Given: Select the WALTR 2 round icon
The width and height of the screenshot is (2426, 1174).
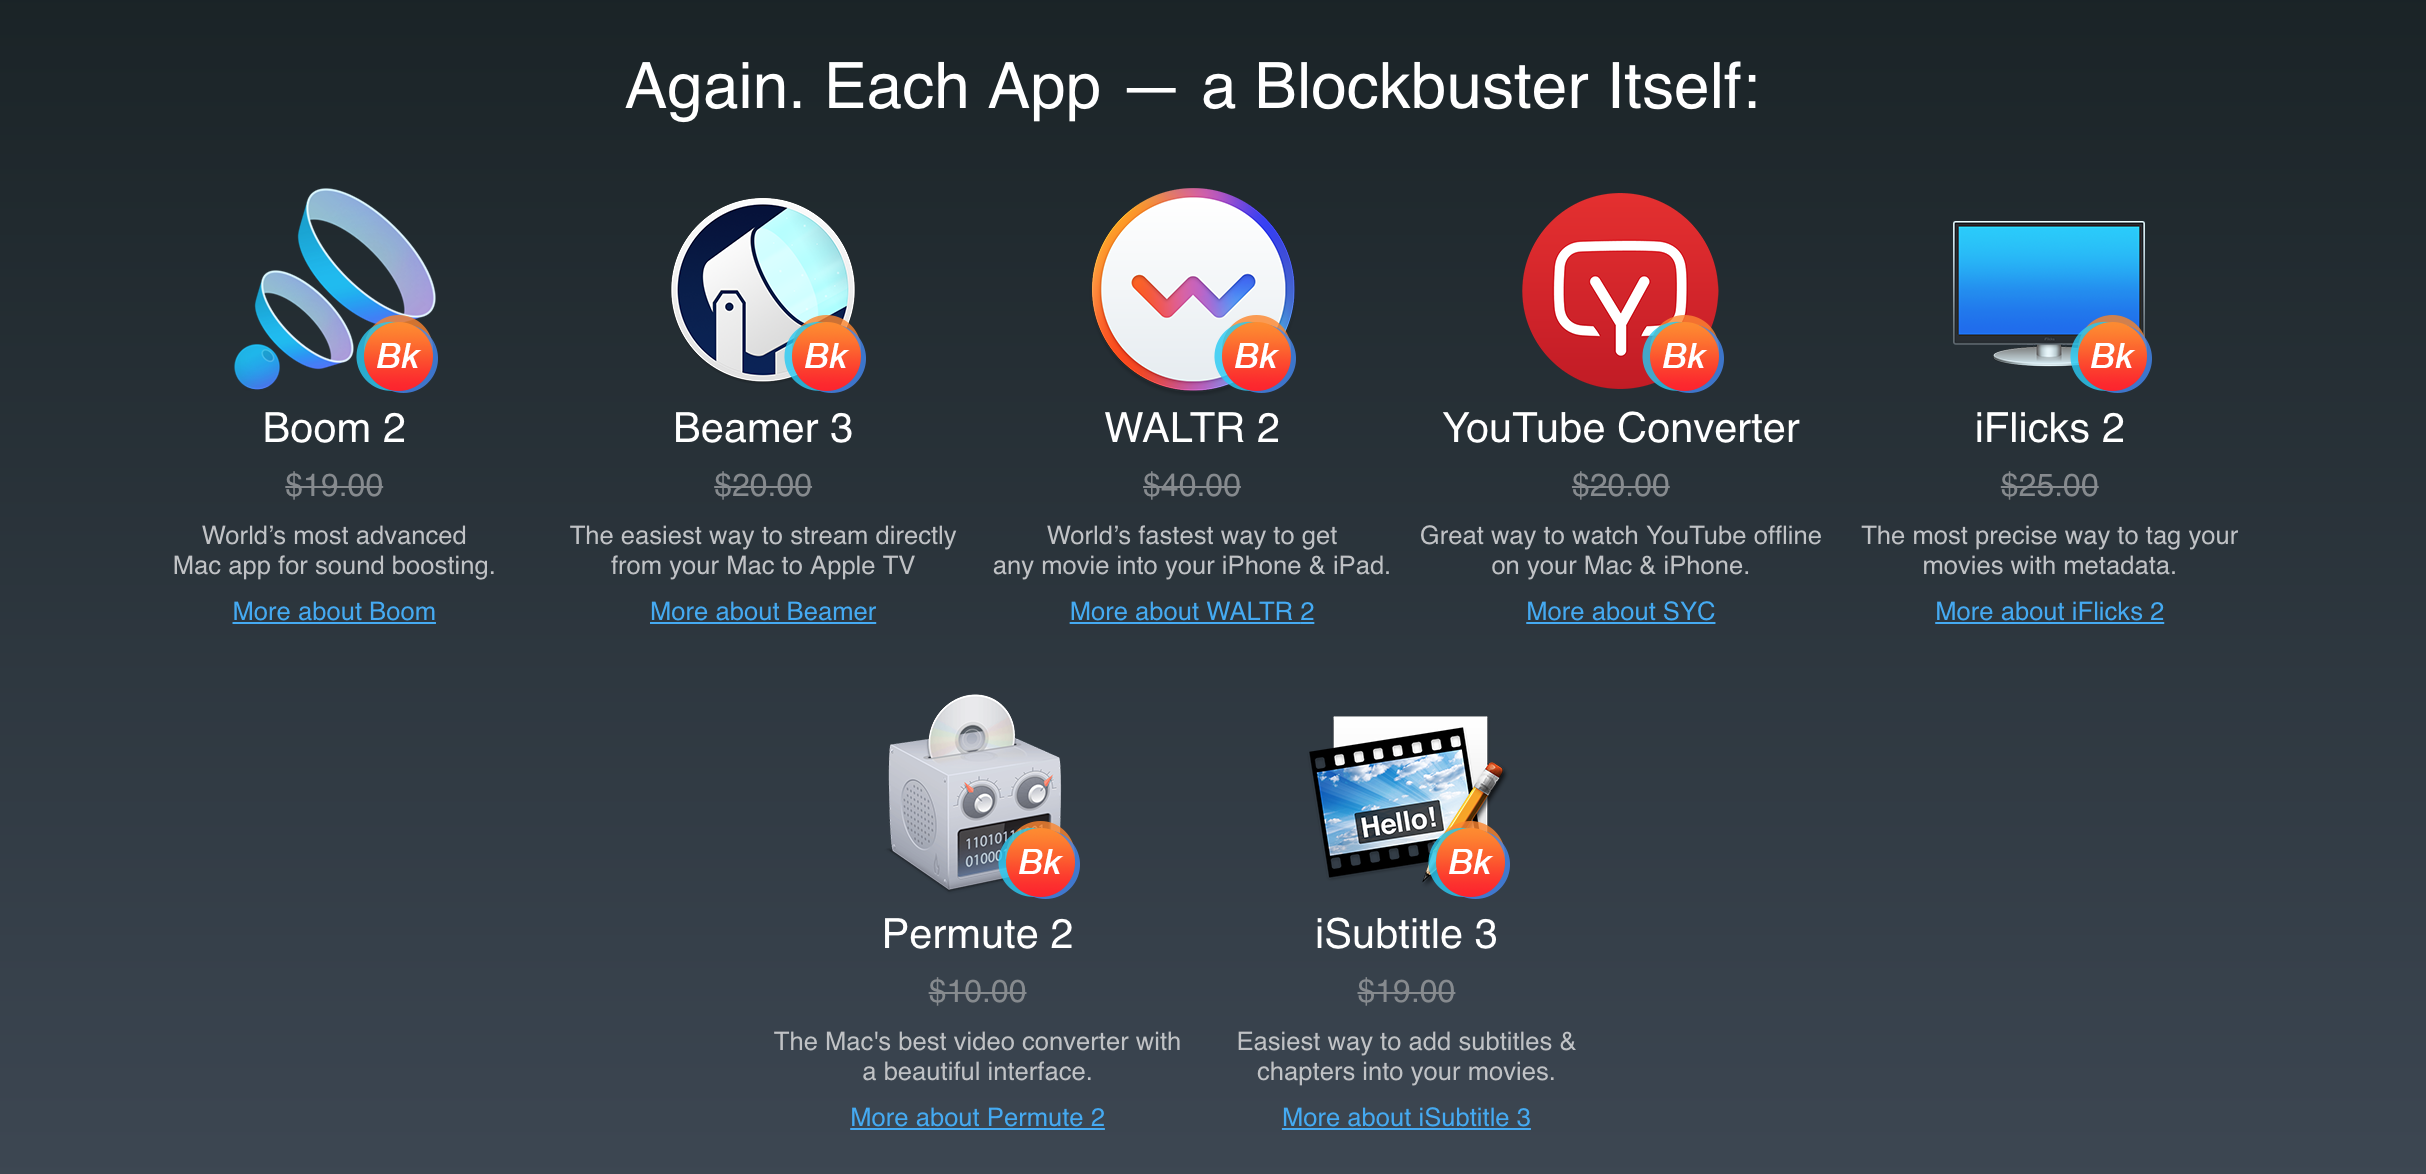Looking at the screenshot, I should [1192, 289].
